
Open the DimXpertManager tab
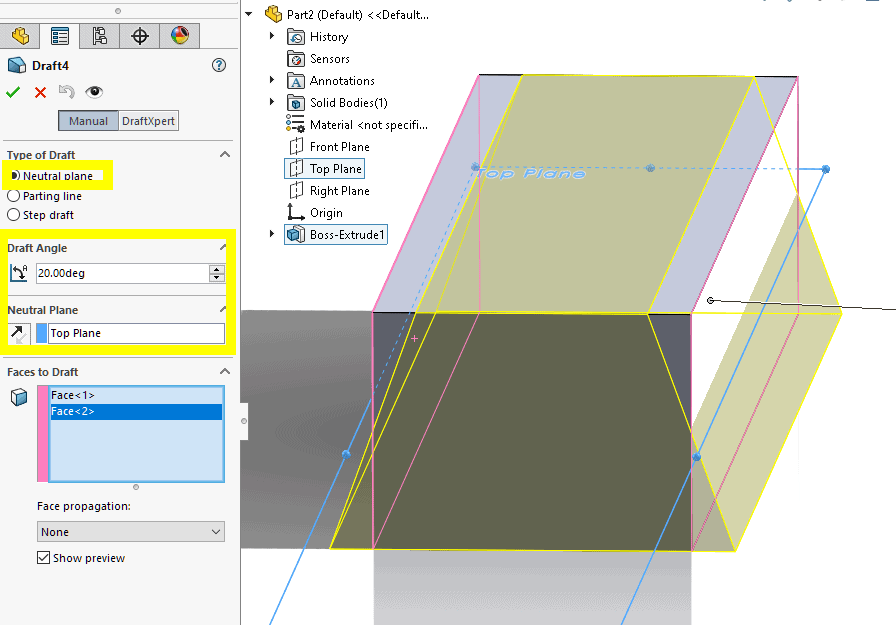click(x=139, y=36)
